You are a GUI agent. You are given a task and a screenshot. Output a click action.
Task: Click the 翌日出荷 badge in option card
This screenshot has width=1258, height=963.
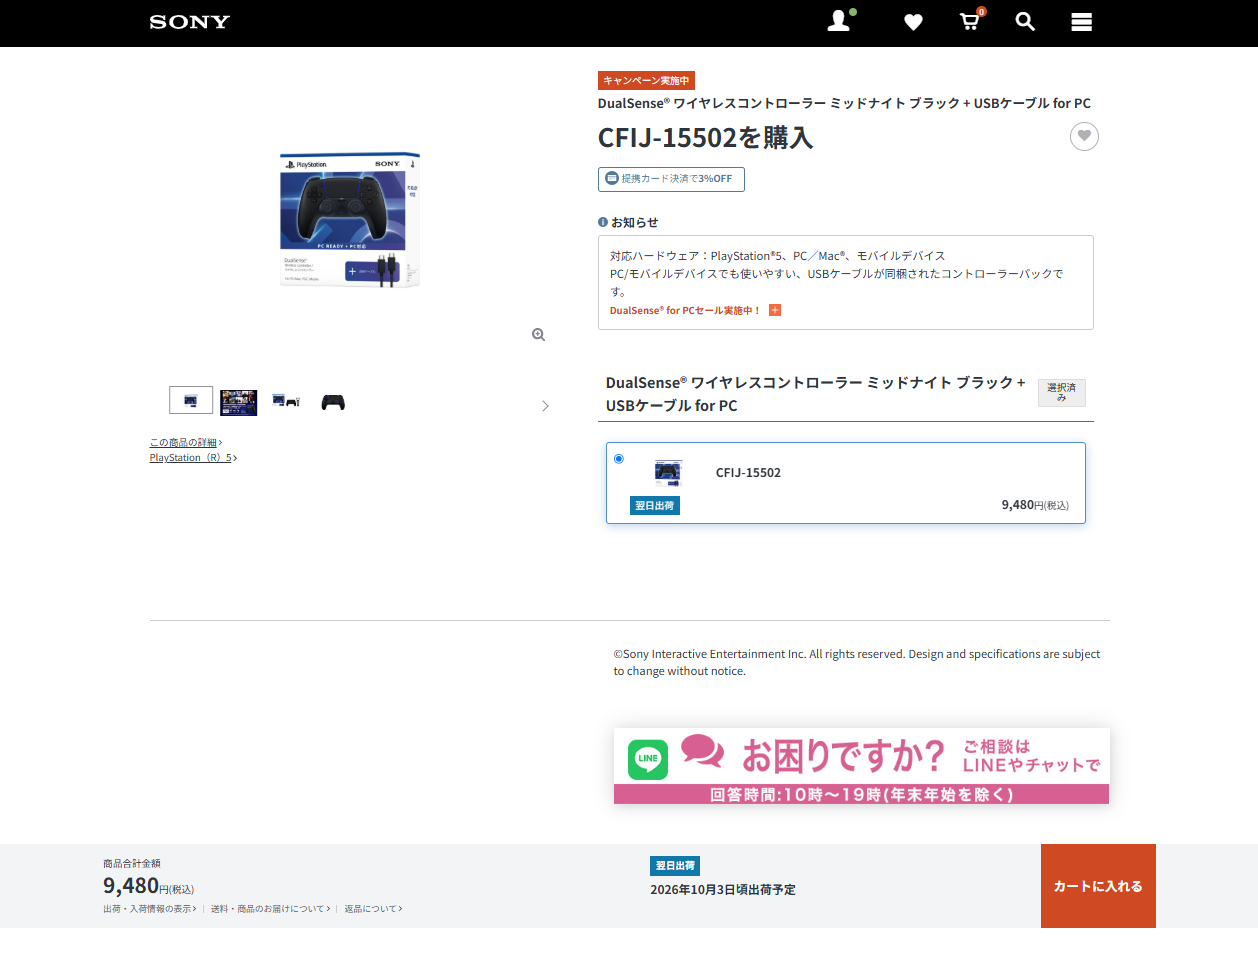click(655, 506)
